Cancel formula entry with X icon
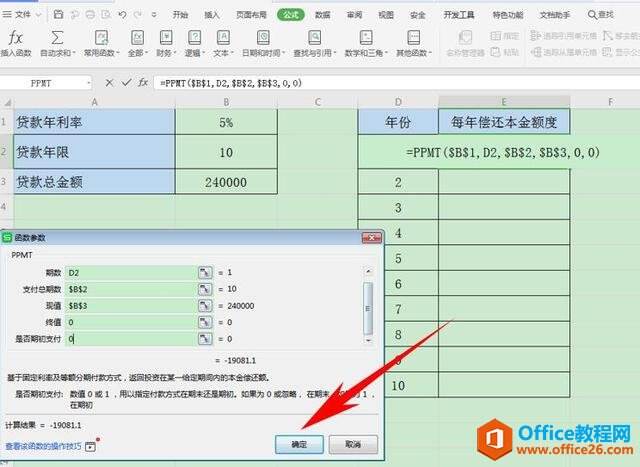The image size is (640, 467). (109, 83)
